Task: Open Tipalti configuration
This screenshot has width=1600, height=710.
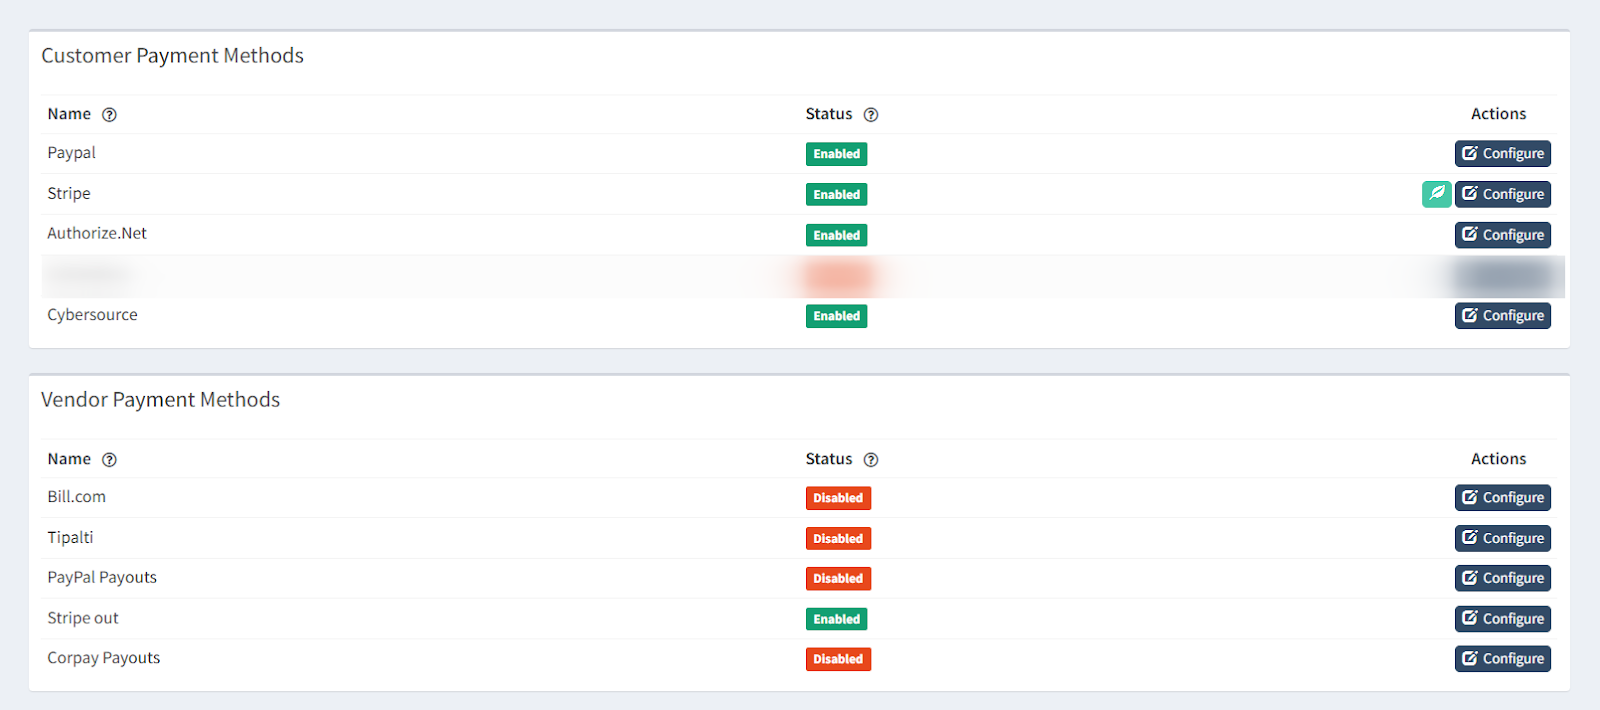Action: click(x=1502, y=538)
